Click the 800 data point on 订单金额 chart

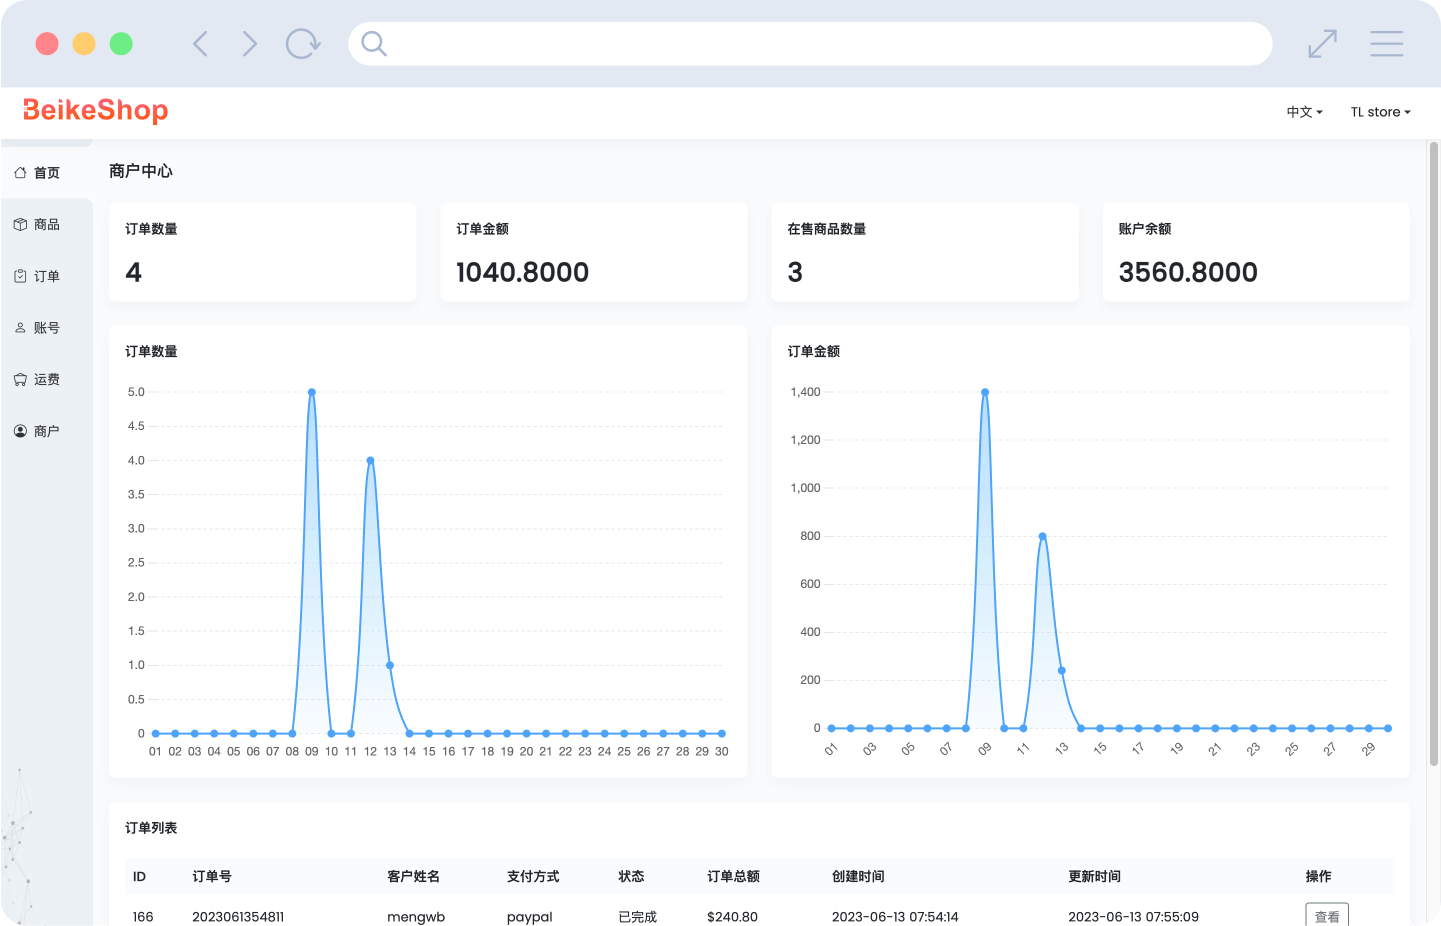point(1043,536)
